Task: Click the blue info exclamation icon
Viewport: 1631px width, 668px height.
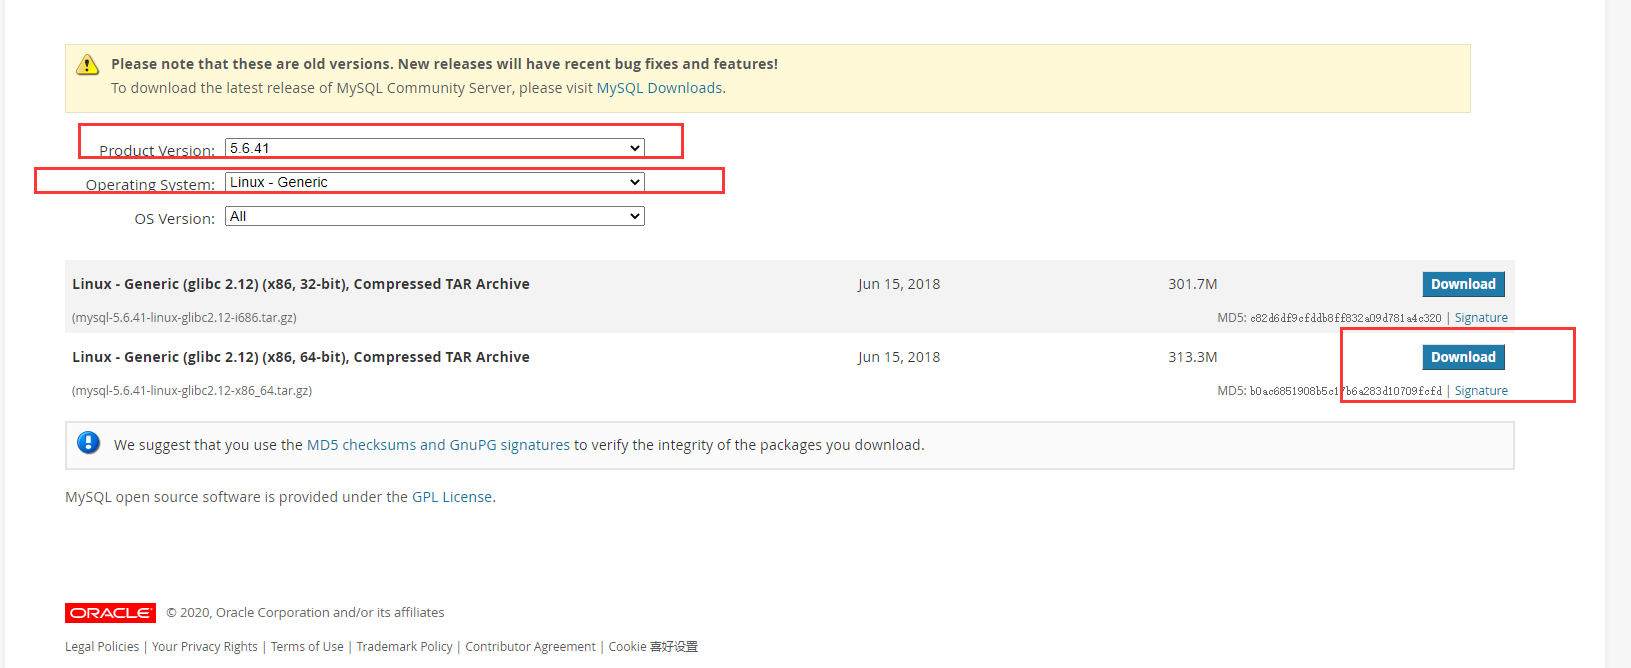Action: point(88,442)
